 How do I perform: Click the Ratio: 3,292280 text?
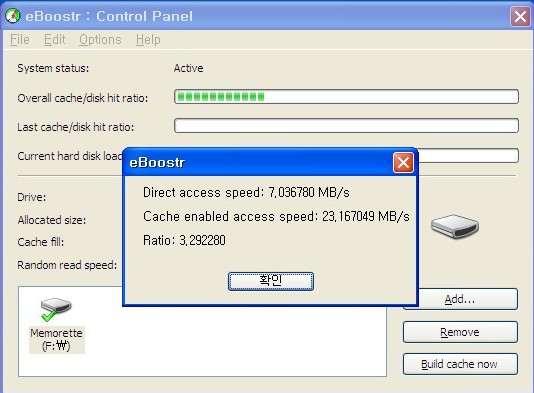click(x=184, y=240)
